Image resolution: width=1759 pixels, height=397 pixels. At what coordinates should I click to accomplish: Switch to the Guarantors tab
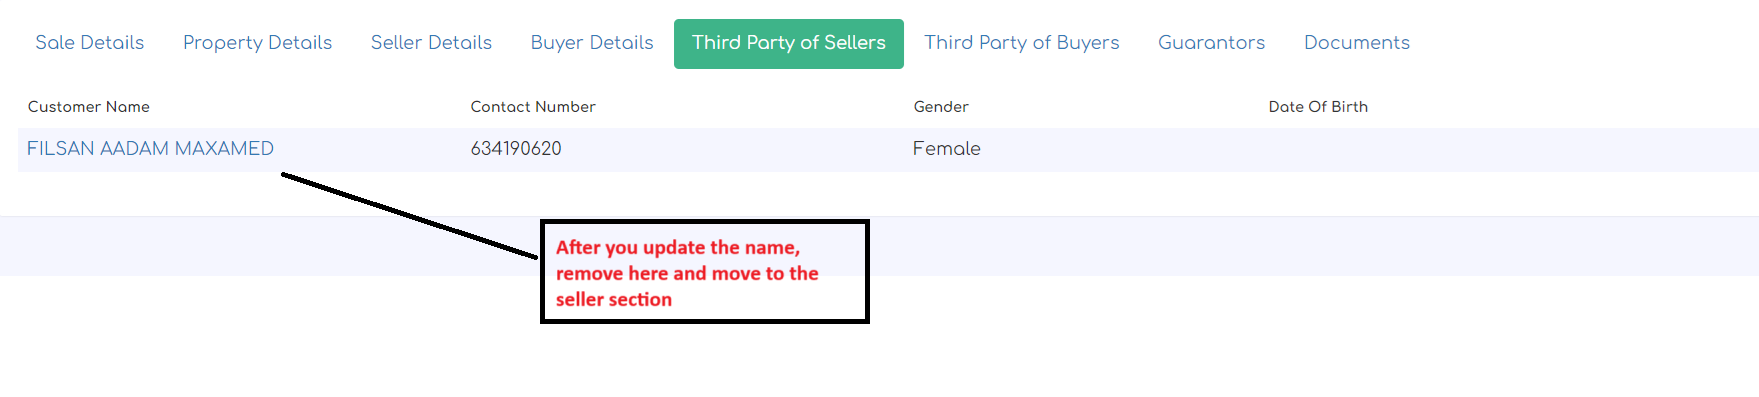coord(1211,43)
